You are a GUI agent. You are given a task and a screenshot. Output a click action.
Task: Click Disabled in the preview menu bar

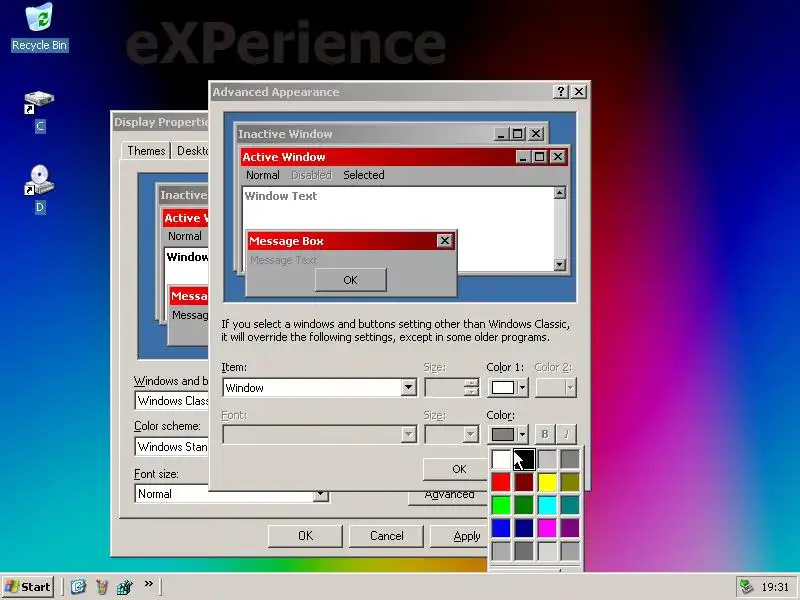coord(311,175)
